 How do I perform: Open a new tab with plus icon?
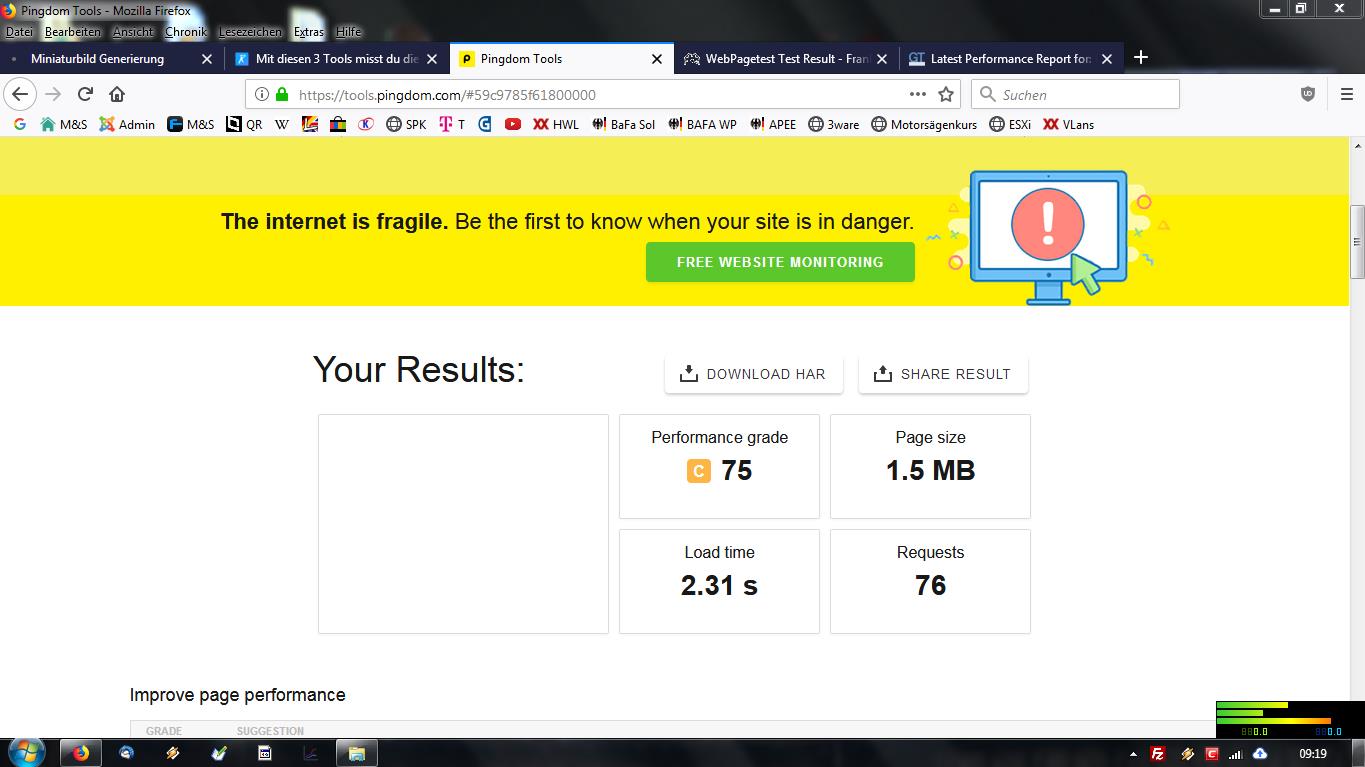coord(1141,58)
